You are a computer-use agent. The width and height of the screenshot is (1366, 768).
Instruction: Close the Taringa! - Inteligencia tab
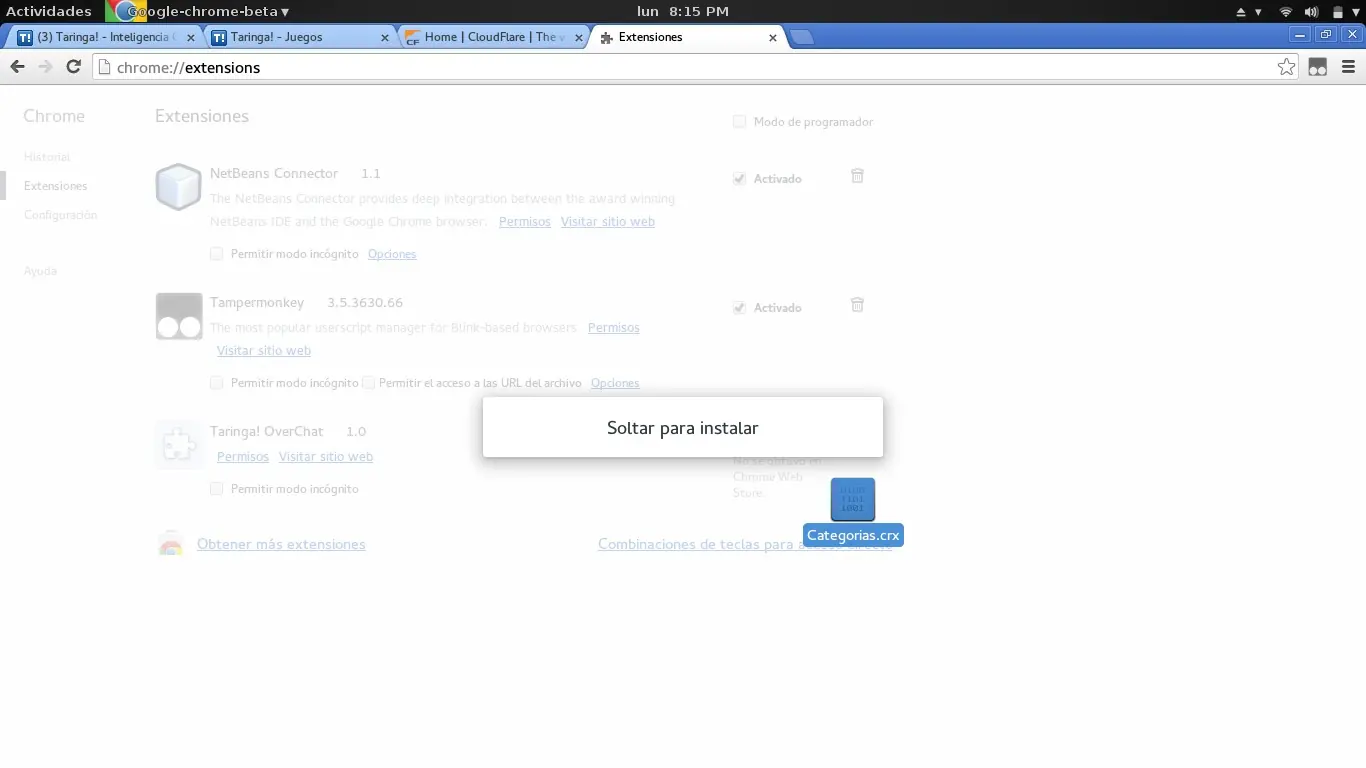pos(191,38)
